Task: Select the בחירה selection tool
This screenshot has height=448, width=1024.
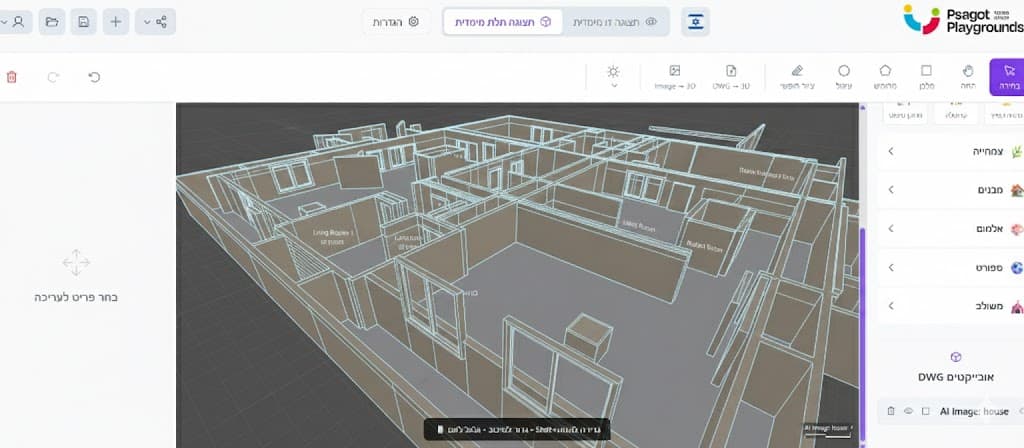Action: tap(1008, 77)
